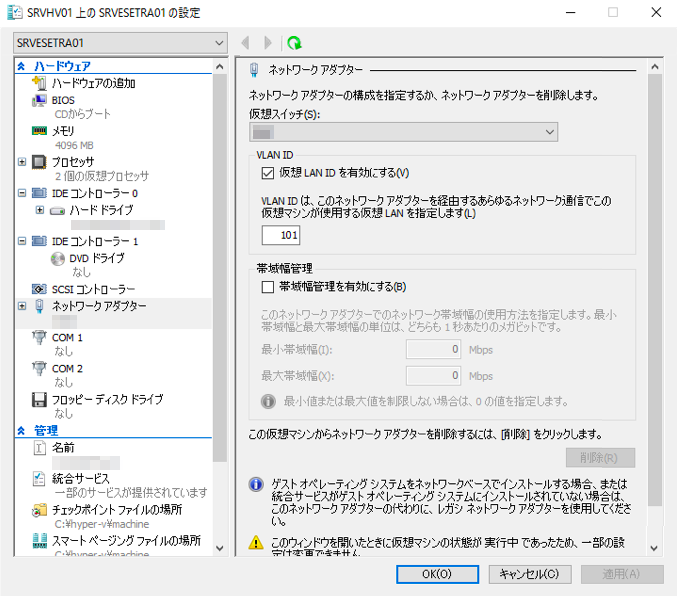Select the BIOS tree item label
677x596 pixels.
pos(63,100)
